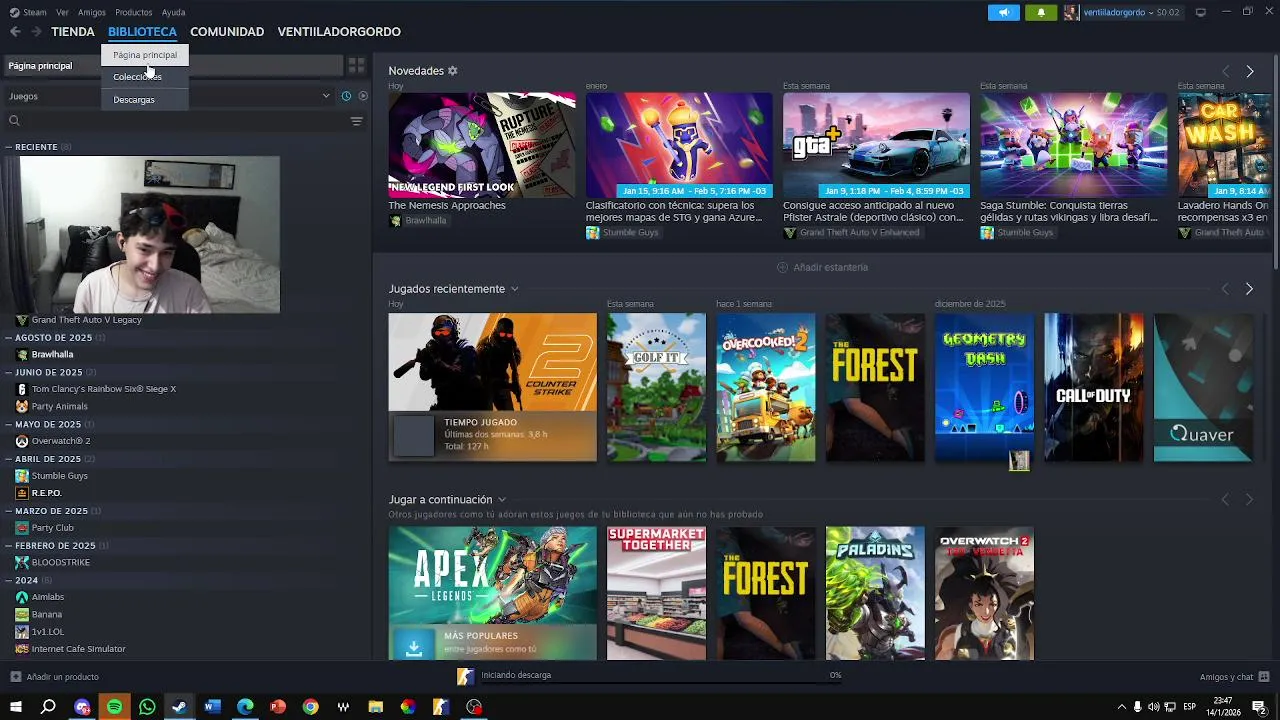Click the back navigation arrow

15,32
